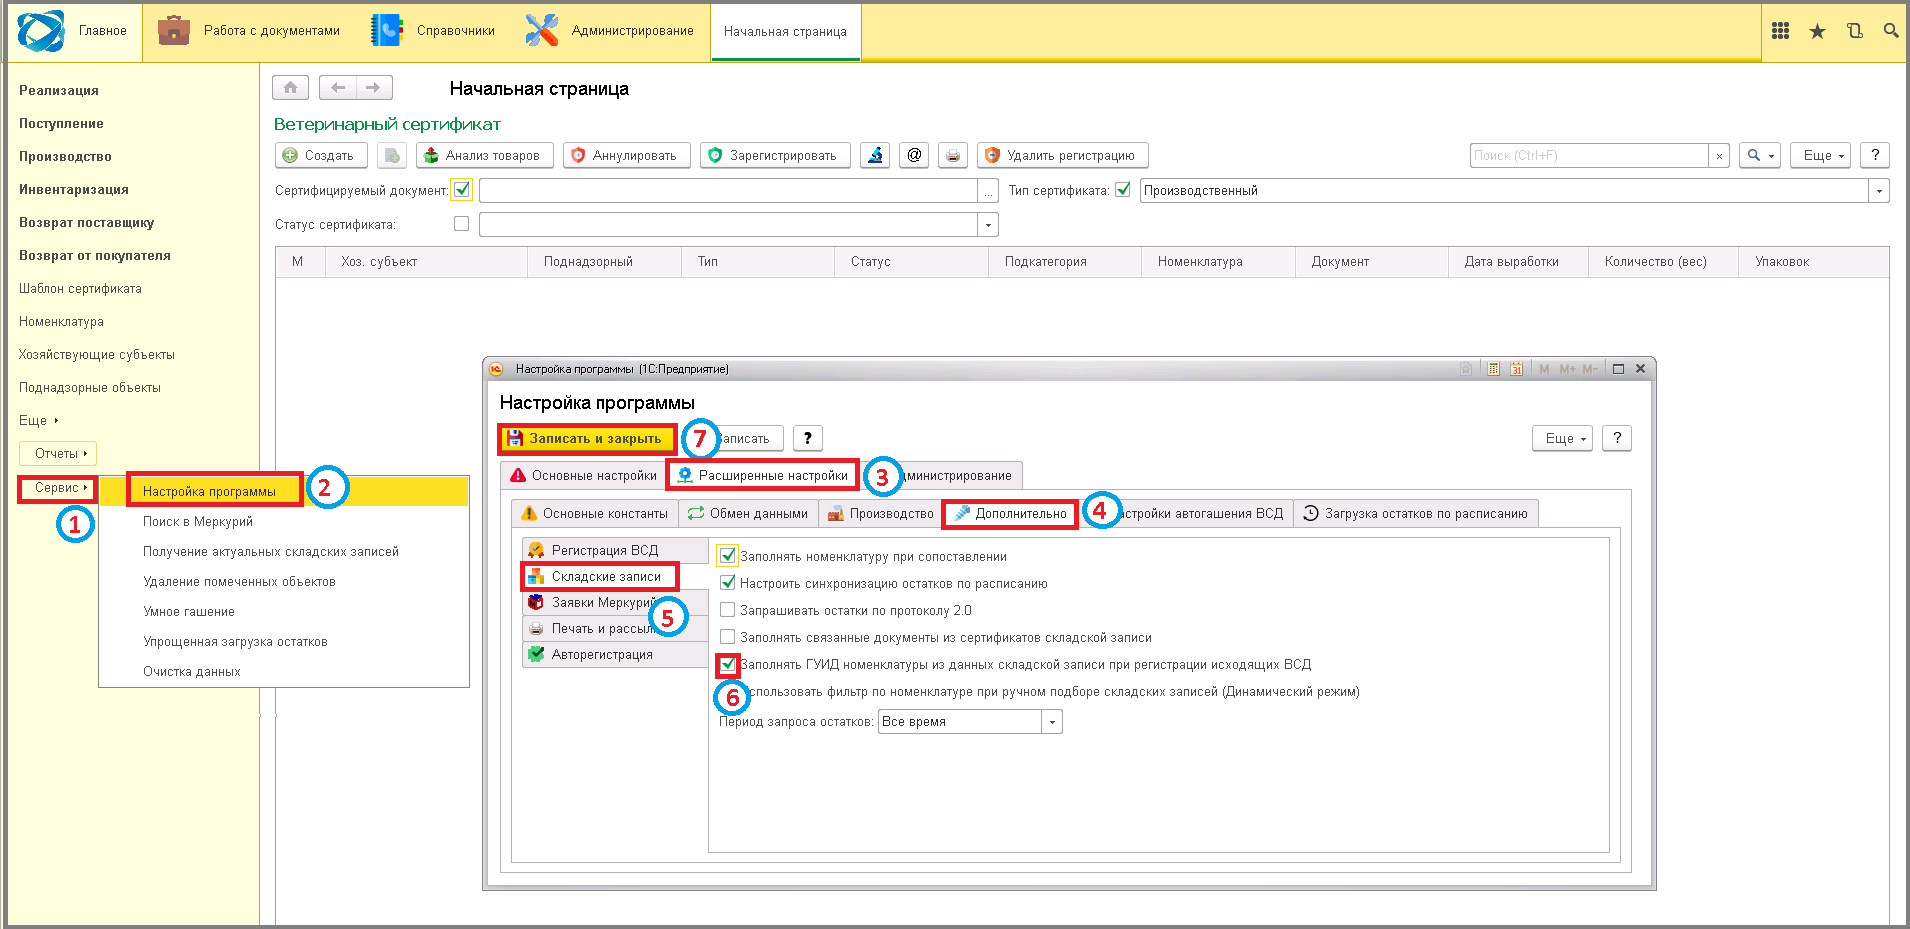Viewport: 1910px width, 929px height.
Task: Click the 1C application logo icon
Action: click(x=41, y=31)
